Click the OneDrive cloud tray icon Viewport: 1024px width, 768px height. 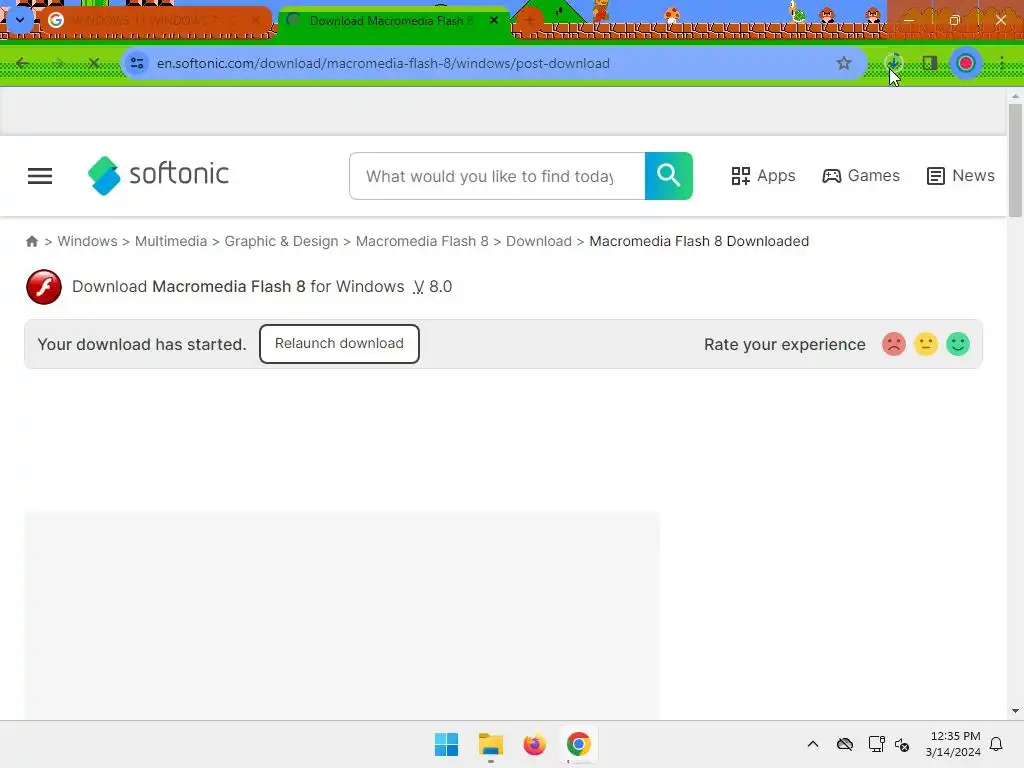pyautogui.click(x=845, y=744)
